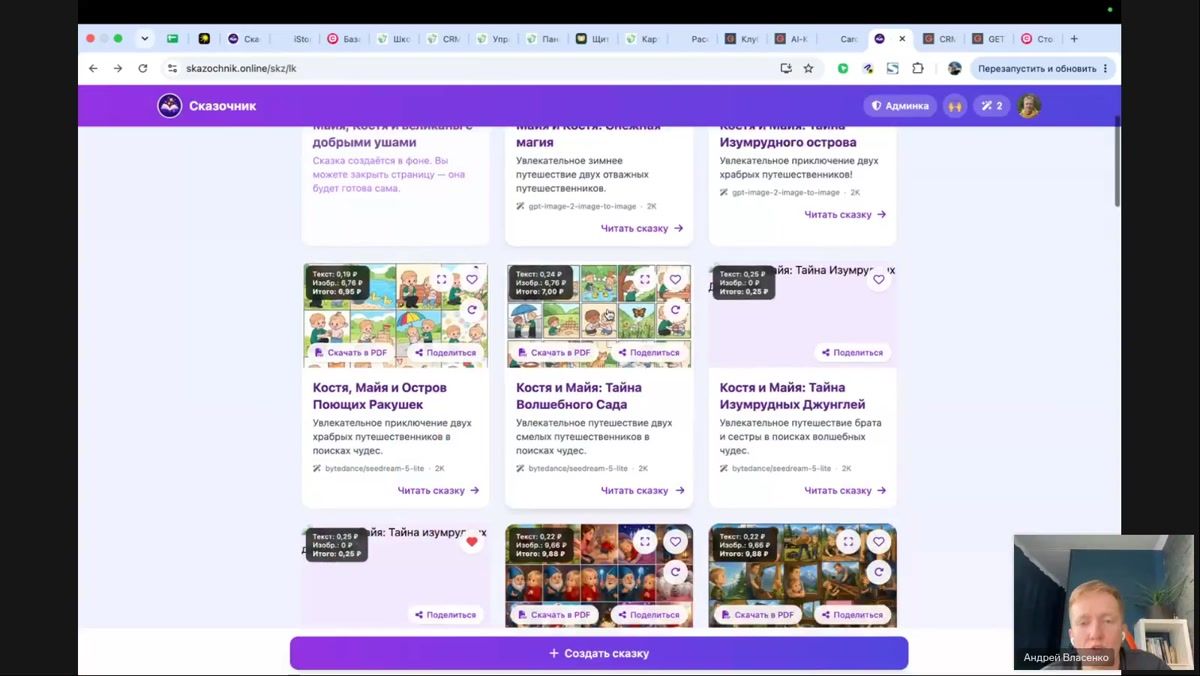Download Остров Поющих Ракушек as PDF
This screenshot has width=1200, height=676.
click(351, 352)
